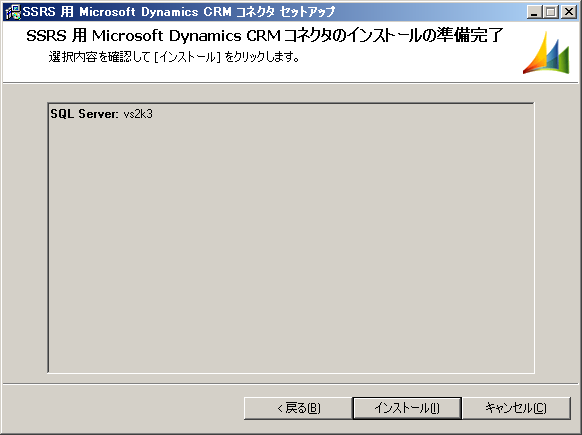Select the vs2k3 server name value
The image size is (582, 435).
pos(138,114)
